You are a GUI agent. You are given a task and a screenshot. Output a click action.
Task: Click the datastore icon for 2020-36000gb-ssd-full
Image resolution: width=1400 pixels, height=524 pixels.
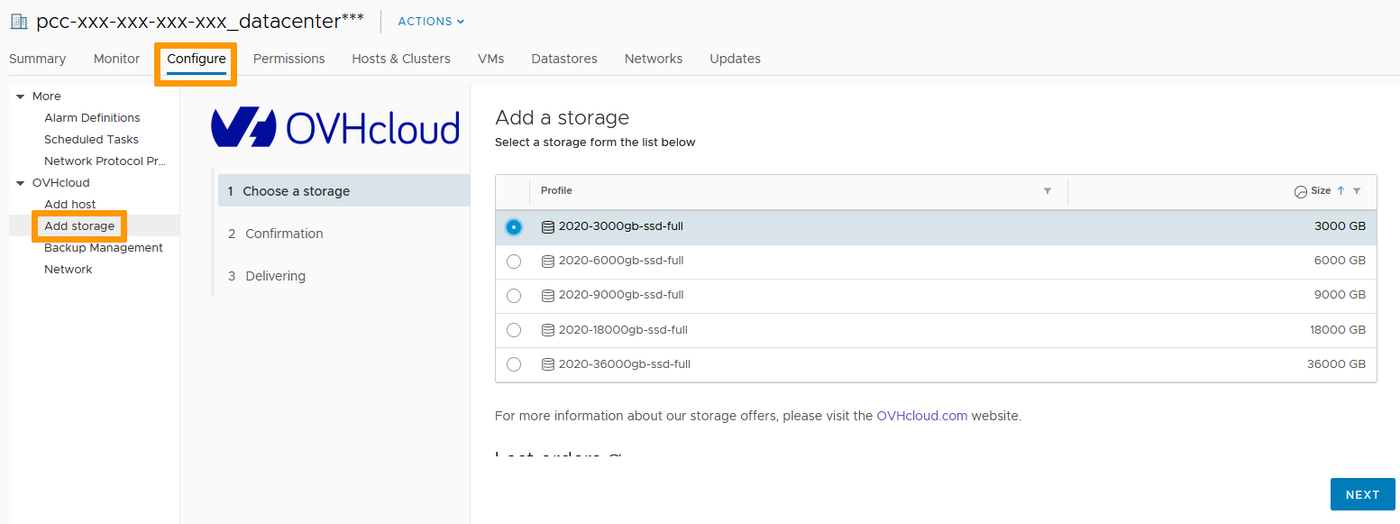[x=547, y=364]
